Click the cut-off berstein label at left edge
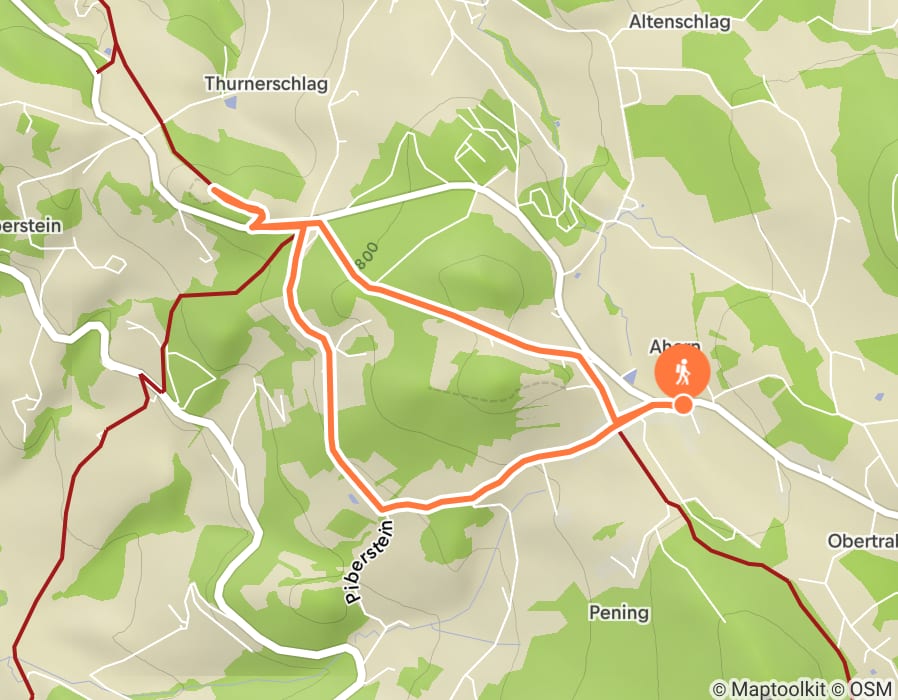This screenshot has width=898, height=700. coord(30,225)
